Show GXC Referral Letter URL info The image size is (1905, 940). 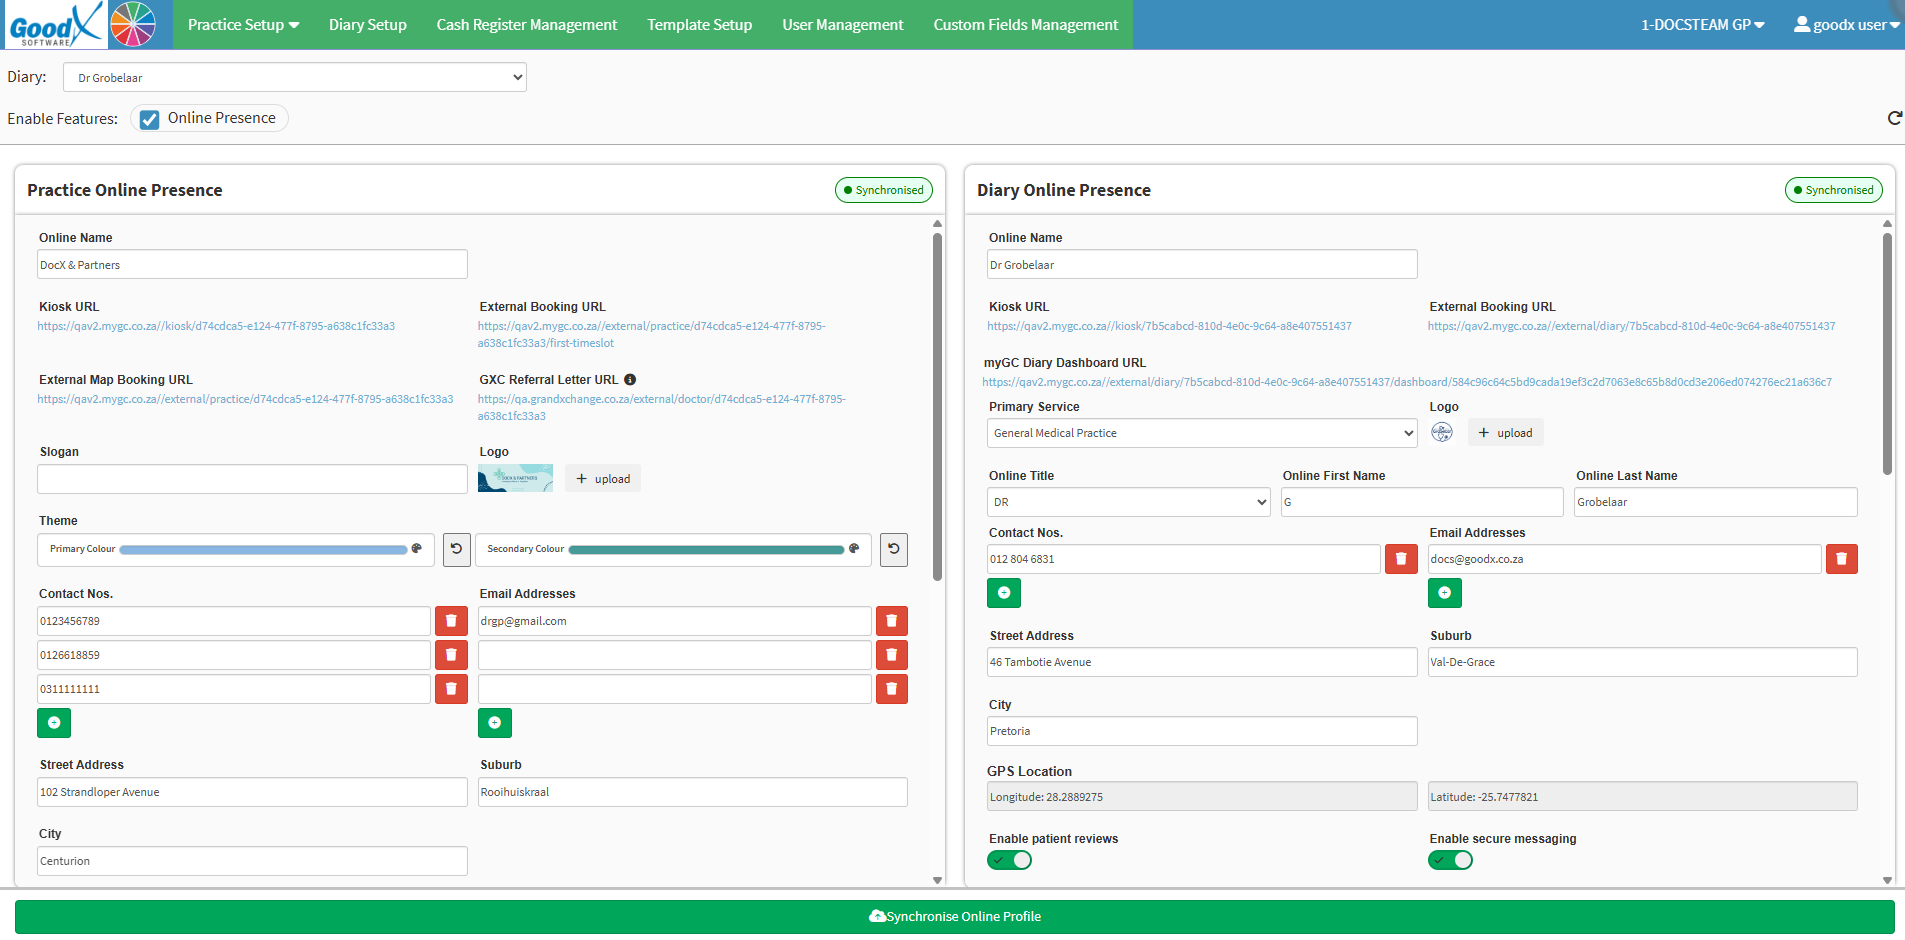[x=630, y=380]
